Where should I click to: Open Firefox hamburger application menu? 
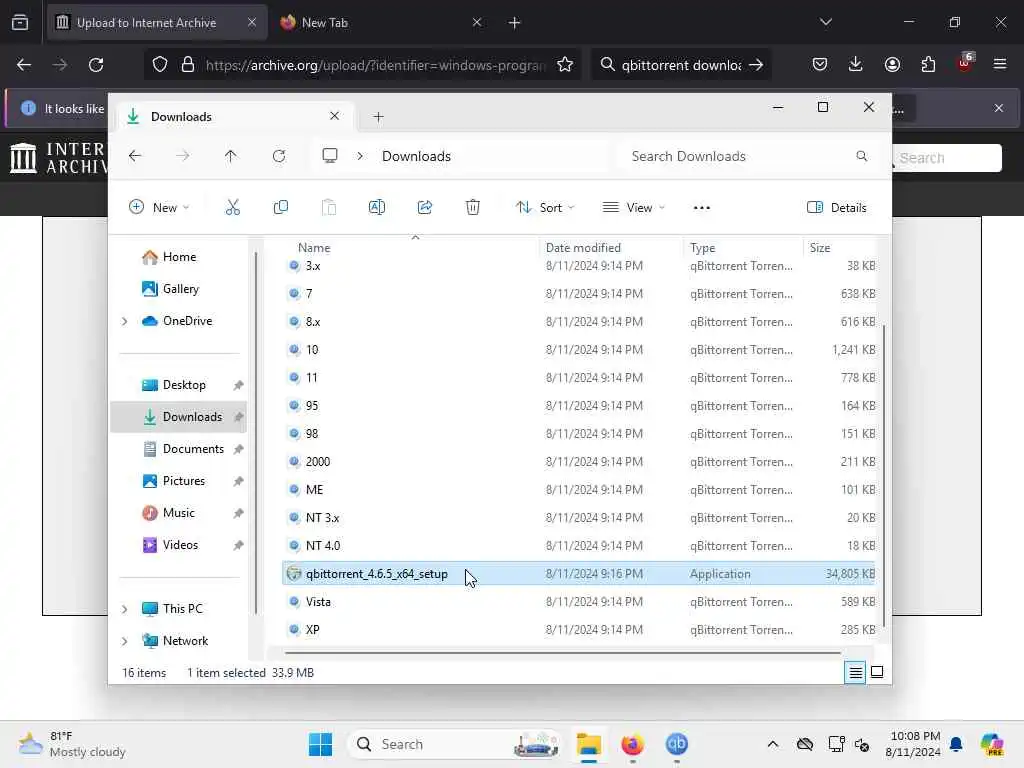(x=1000, y=64)
